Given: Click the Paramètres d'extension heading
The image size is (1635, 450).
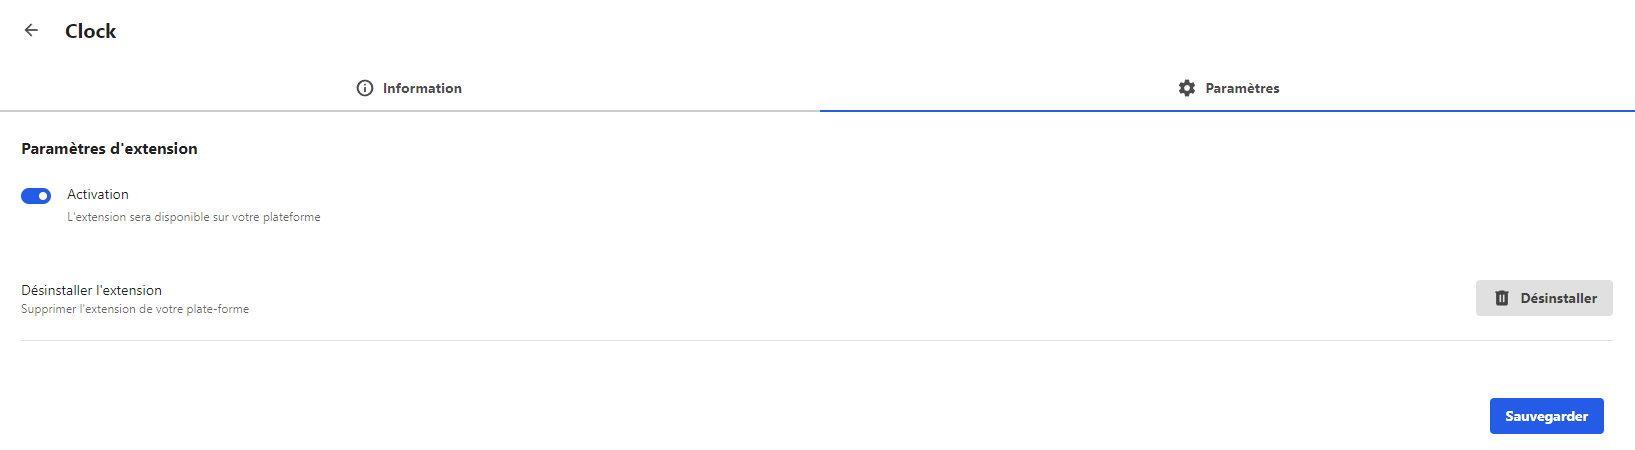Looking at the screenshot, I should [109, 148].
